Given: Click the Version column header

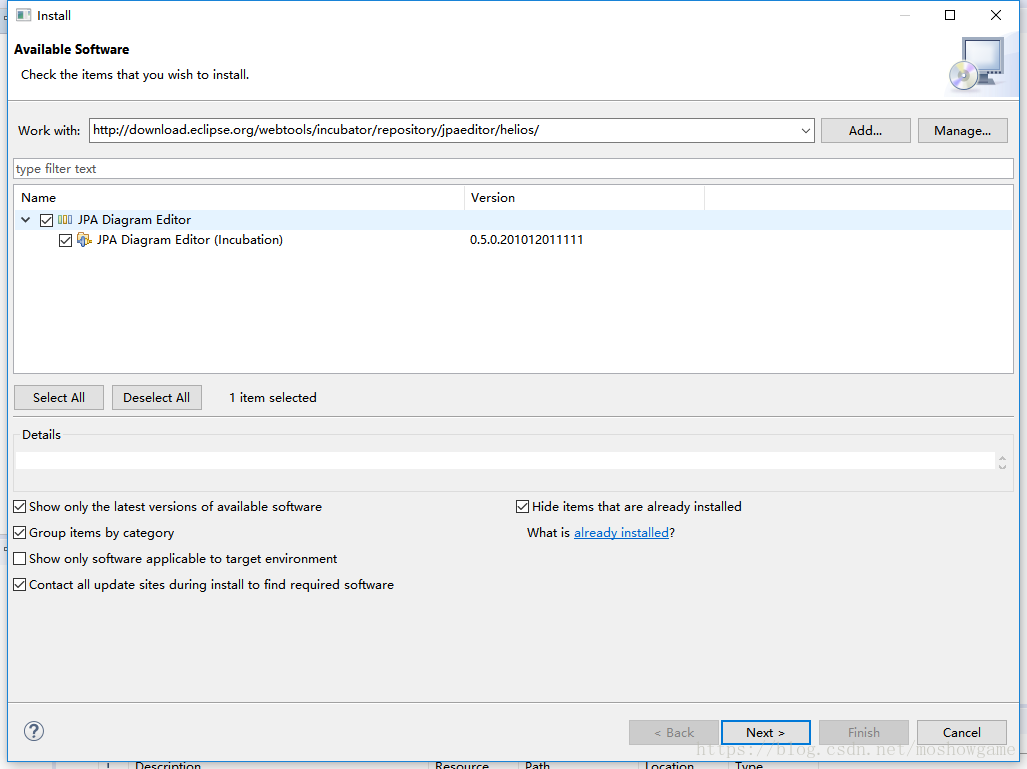Looking at the screenshot, I should pos(584,198).
